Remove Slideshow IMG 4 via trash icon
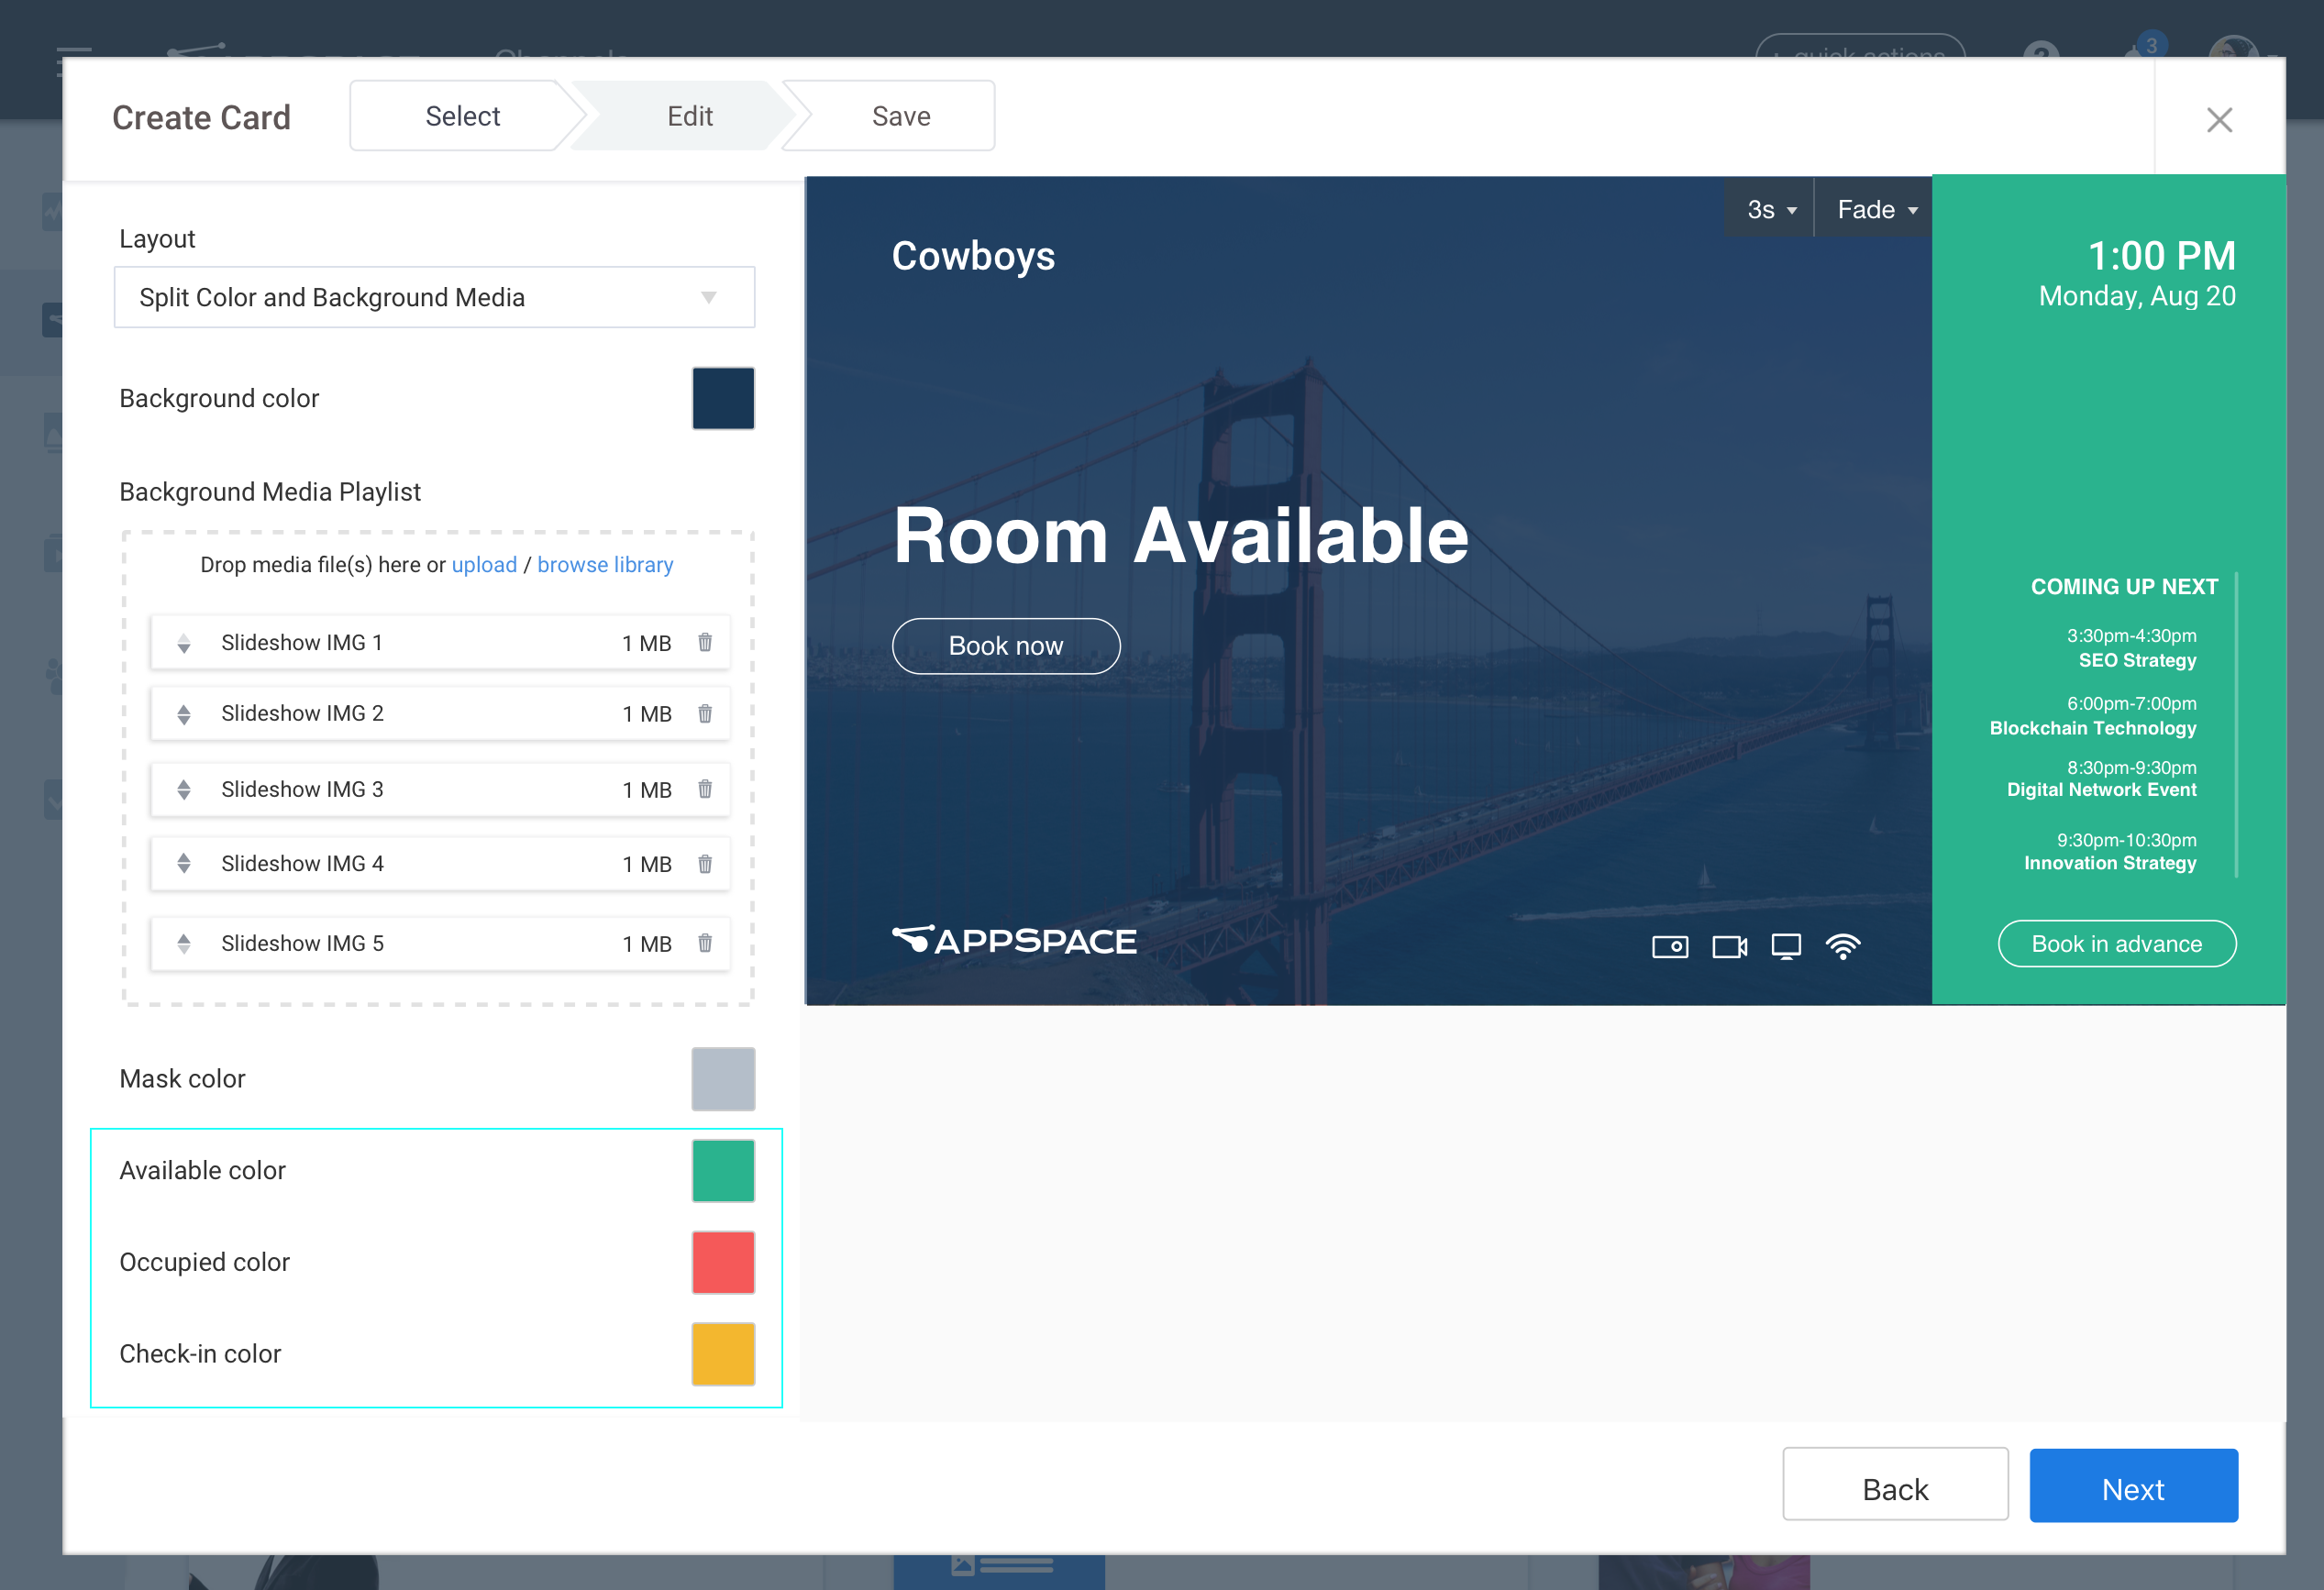Screen dimensions: 2324x1590 [x=705, y=863]
